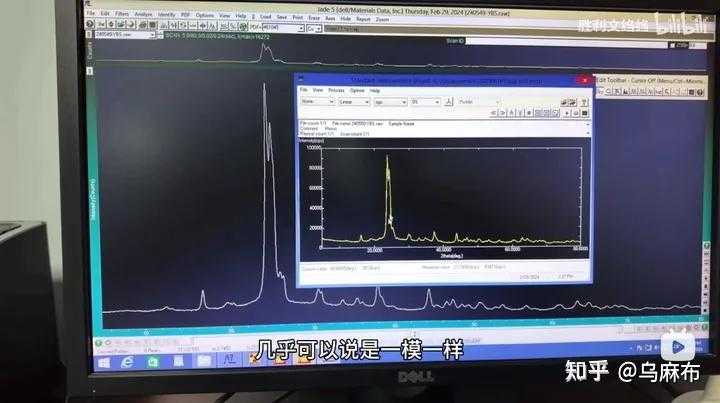The height and width of the screenshot is (403, 720).
Task: Click the Report button in Jade toolbar
Action: [364, 19]
